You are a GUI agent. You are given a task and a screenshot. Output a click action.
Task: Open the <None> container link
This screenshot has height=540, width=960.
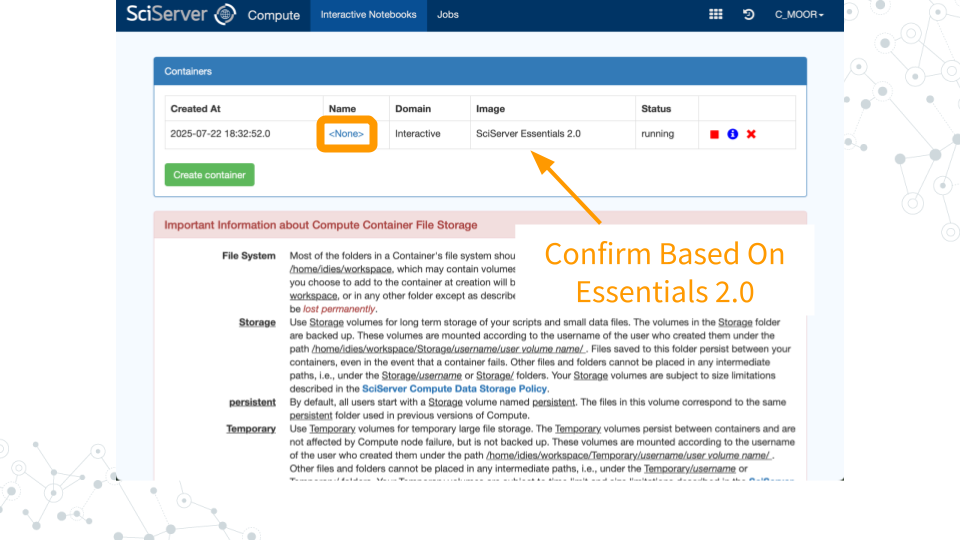pos(346,133)
